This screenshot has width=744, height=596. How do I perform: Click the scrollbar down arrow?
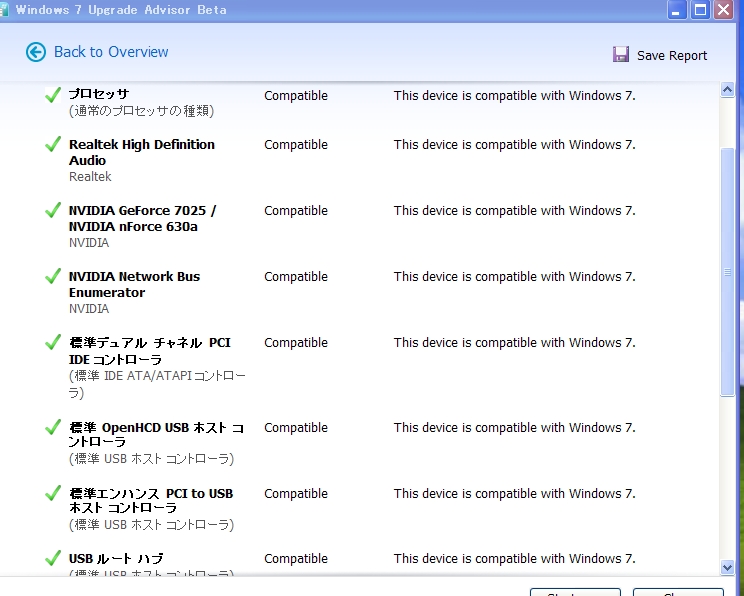pyautogui.click(x=727, y=567)
